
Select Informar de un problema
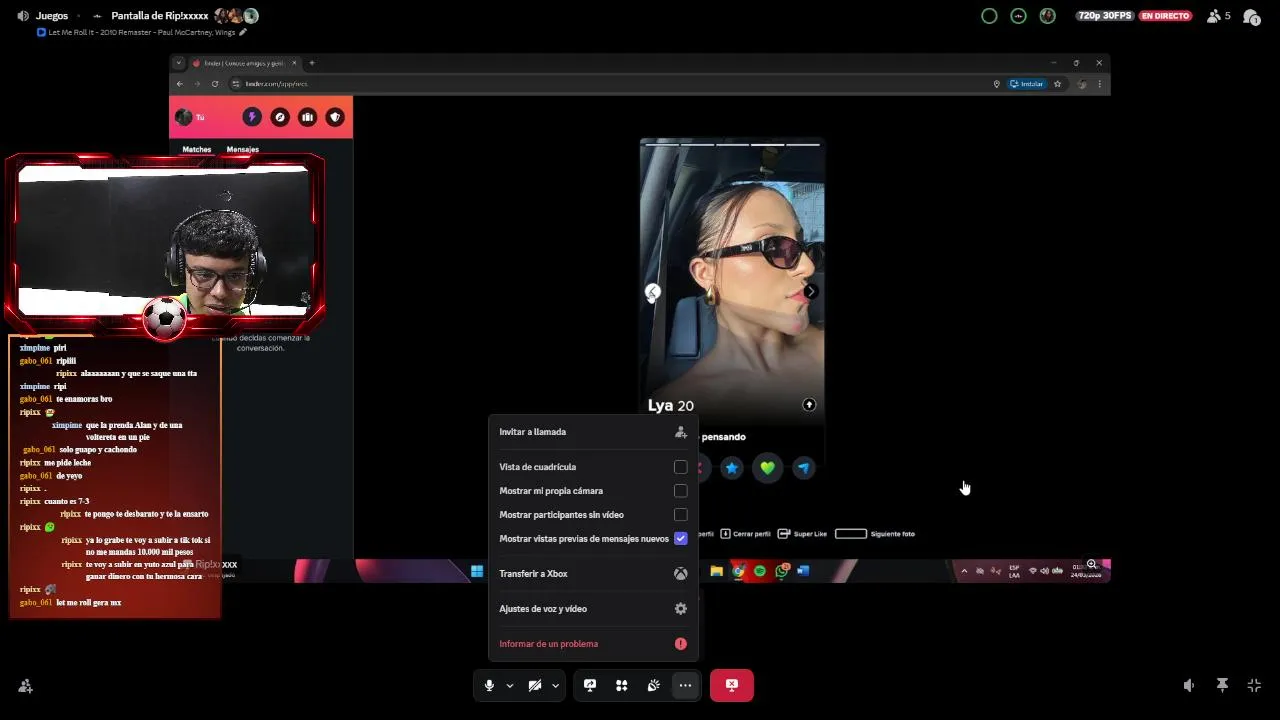click(x=593, y=644)
